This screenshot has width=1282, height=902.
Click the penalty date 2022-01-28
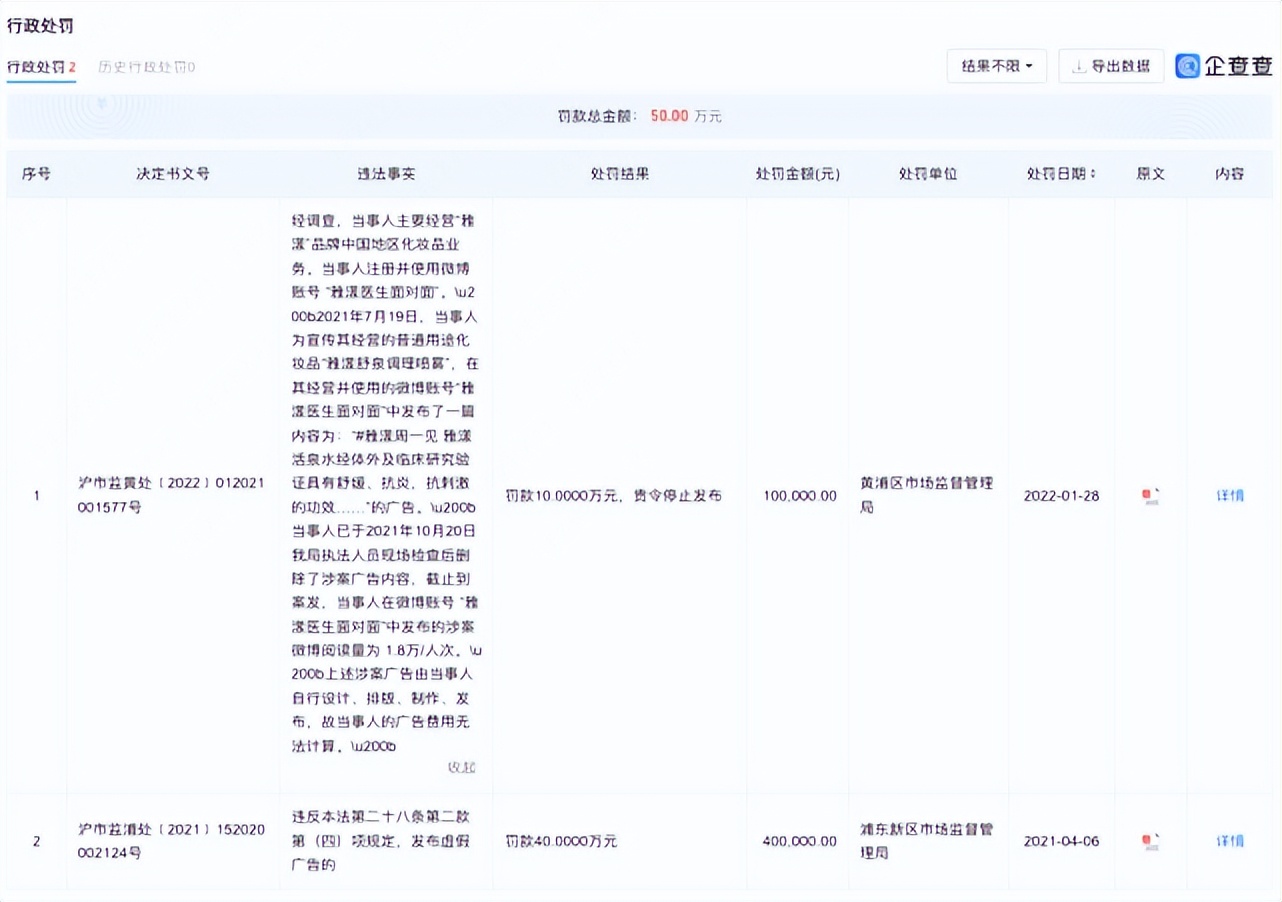tap(1062, 495)
